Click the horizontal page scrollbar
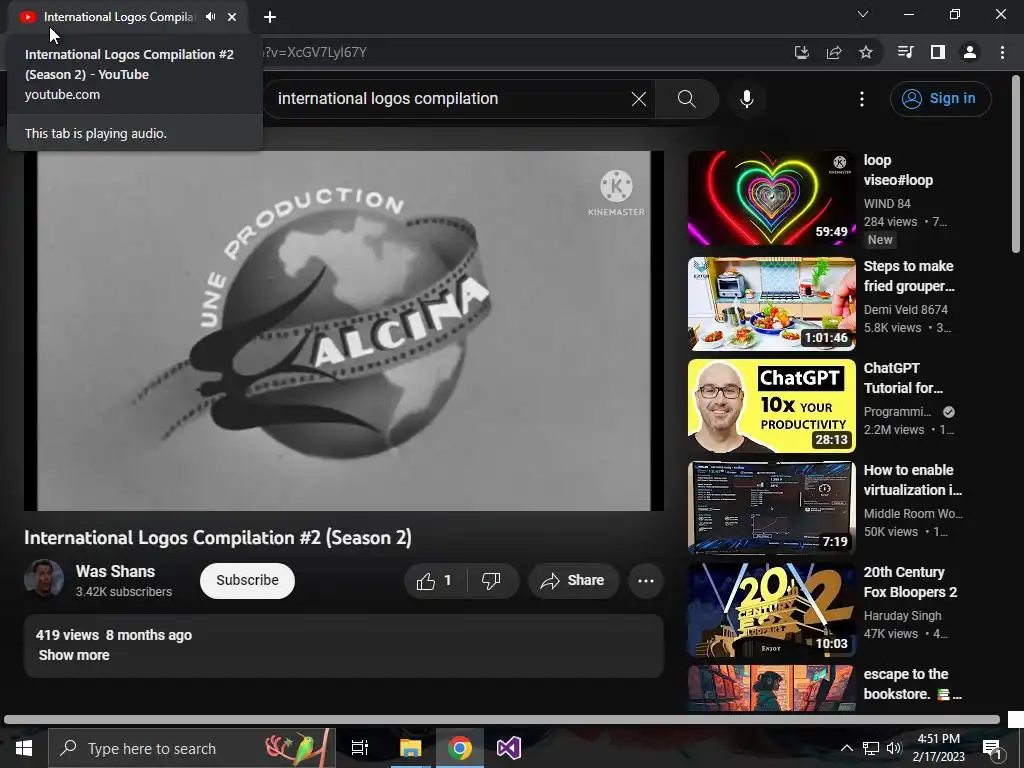This screenshot has height=768, width=1024. pos(502,720)
